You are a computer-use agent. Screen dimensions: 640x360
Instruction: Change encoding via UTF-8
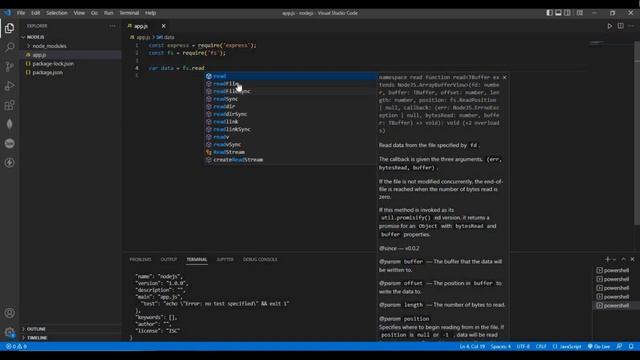523,347
